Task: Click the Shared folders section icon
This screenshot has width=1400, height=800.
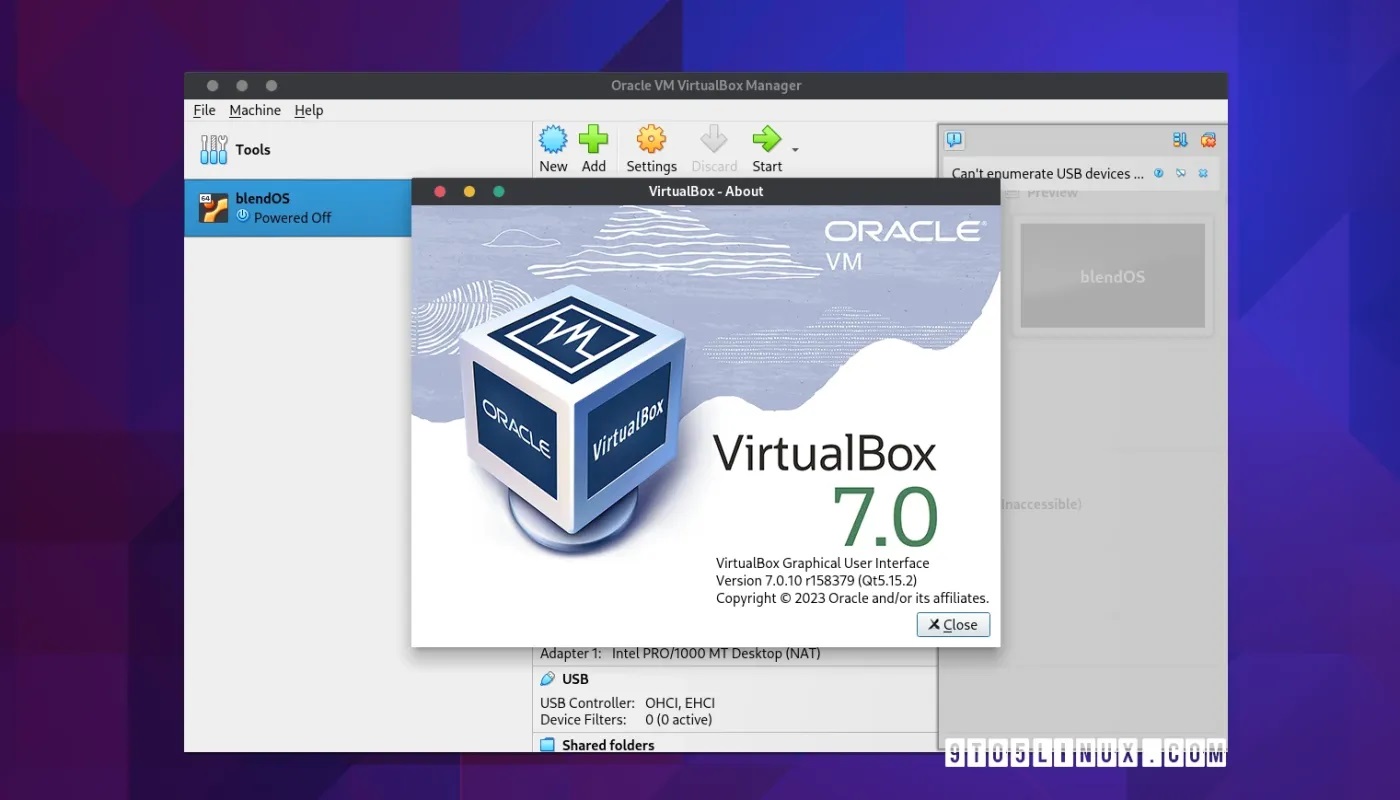Action: click(x=547, y=745)
